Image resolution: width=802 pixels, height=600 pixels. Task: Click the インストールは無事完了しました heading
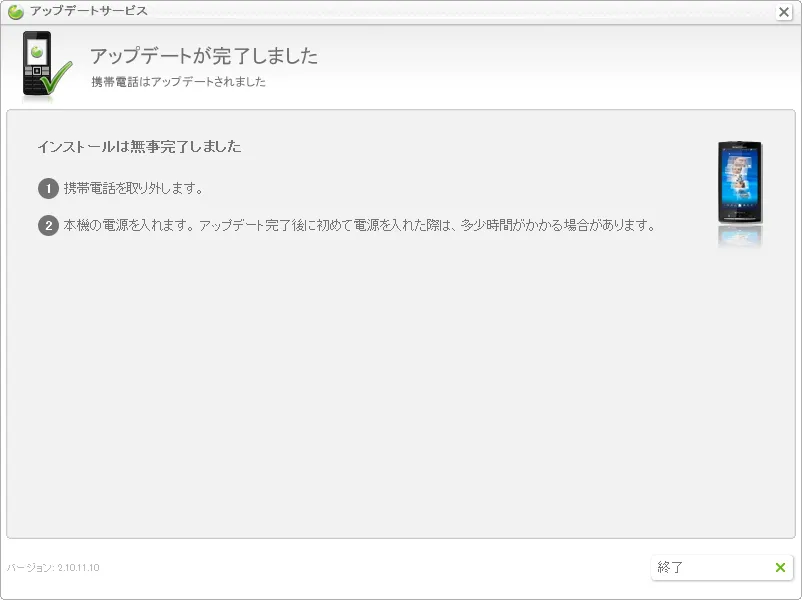tap(140, 146)
